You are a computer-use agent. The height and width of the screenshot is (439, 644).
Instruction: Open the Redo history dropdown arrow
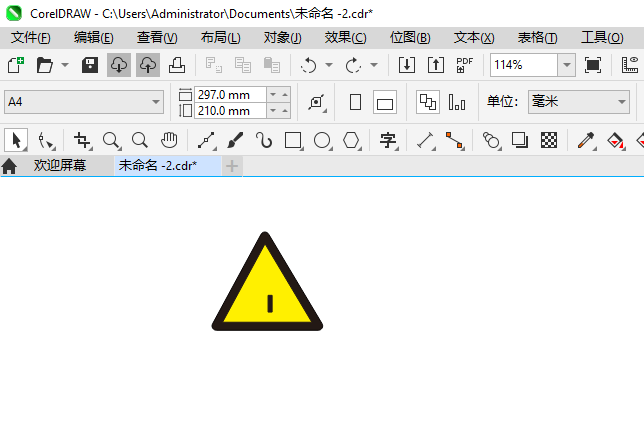374,65
